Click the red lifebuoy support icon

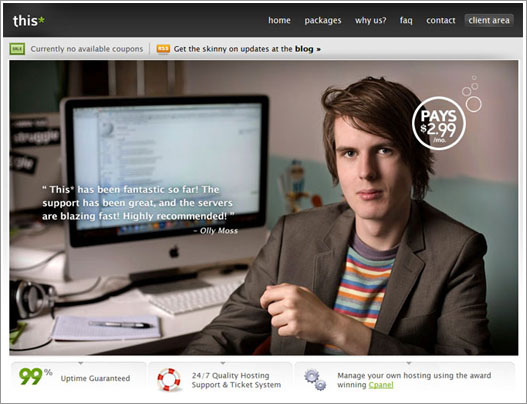click(169, 379)
